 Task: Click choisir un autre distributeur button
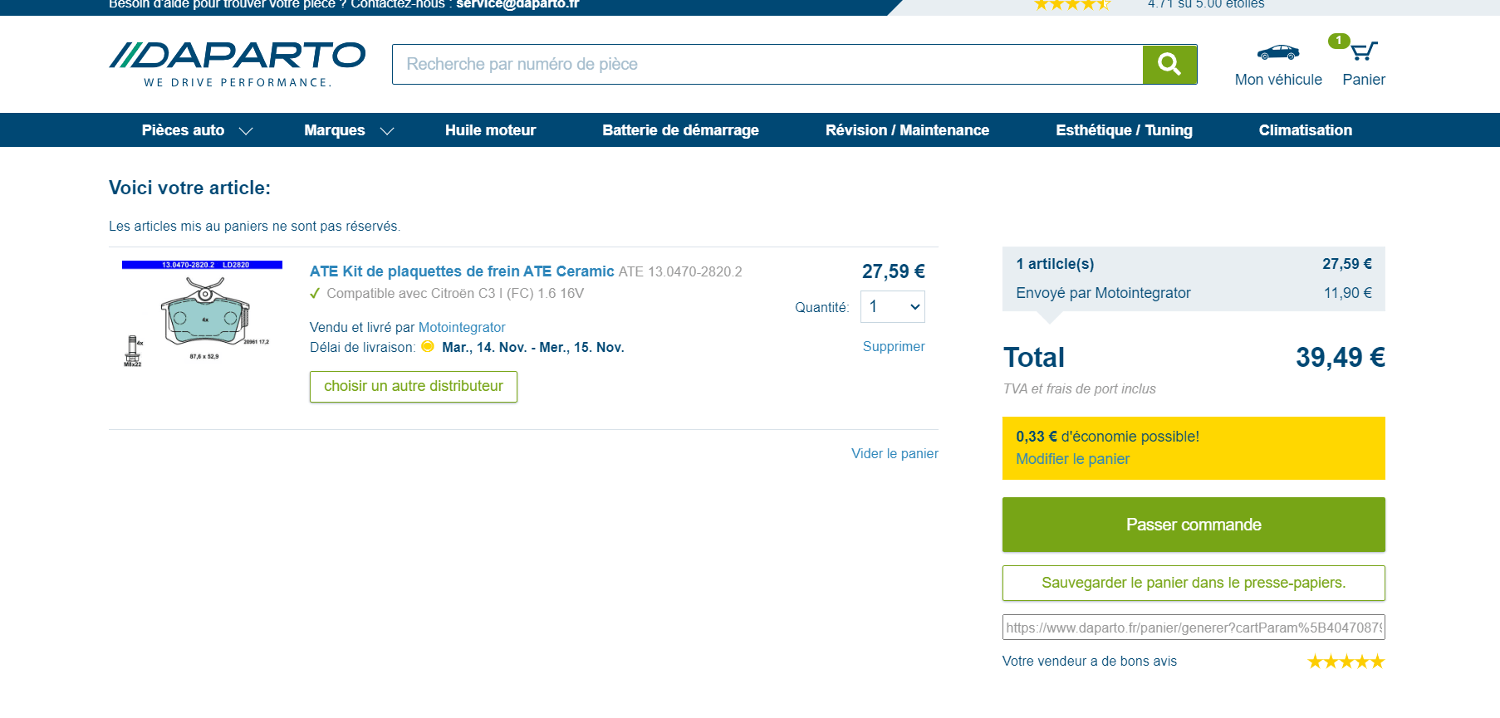point(413,386)
